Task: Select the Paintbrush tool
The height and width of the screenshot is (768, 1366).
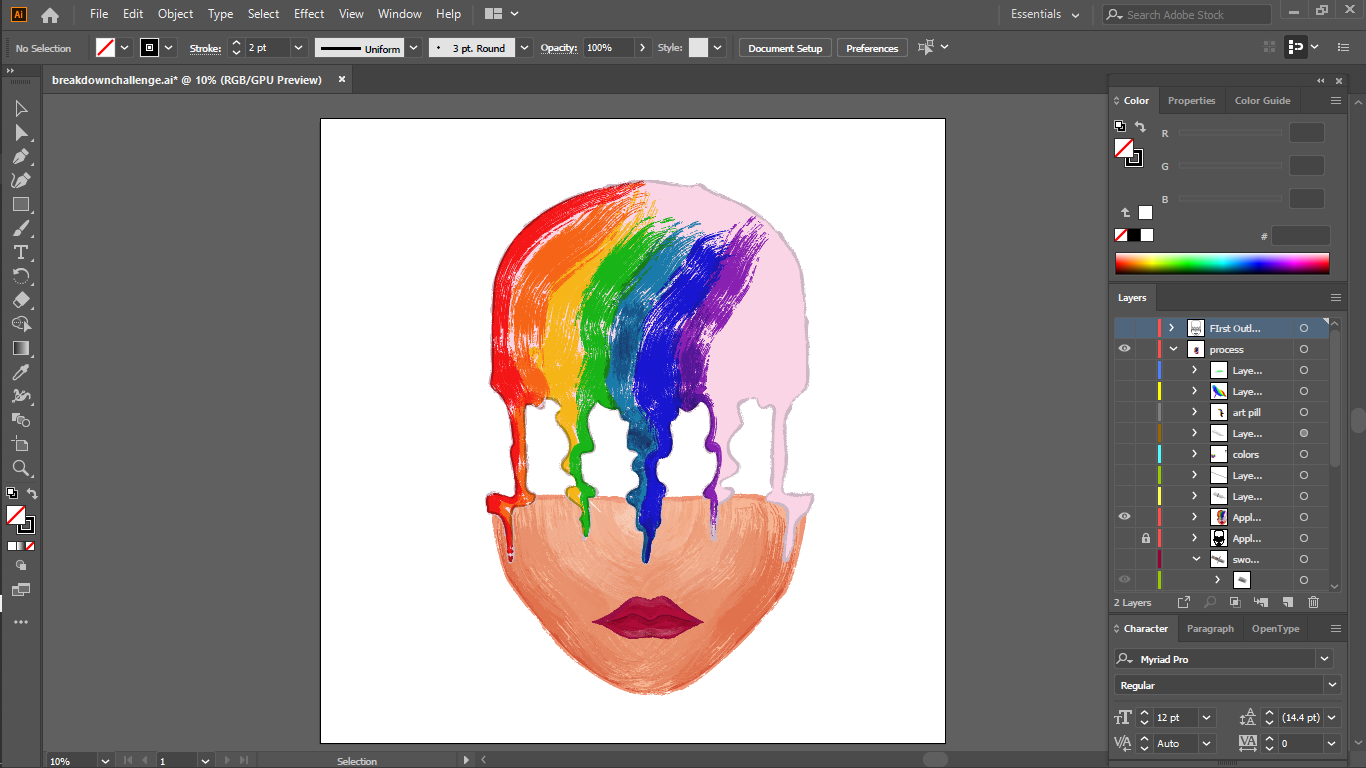Action: click(x=21, y=228)
